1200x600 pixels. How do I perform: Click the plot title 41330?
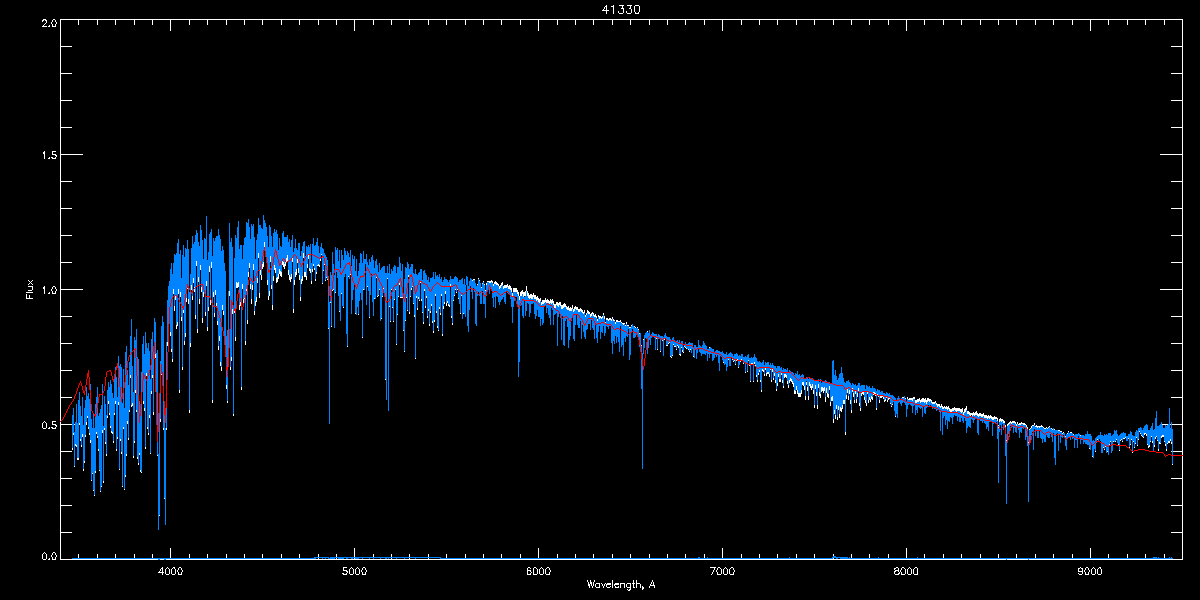(x=621, y=9)
